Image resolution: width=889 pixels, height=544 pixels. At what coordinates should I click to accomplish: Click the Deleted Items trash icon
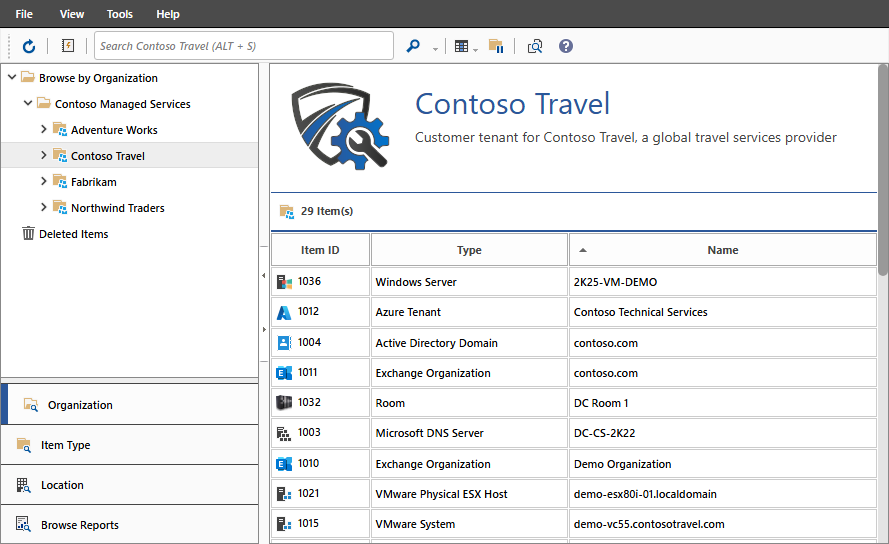(x=28, y=233)
